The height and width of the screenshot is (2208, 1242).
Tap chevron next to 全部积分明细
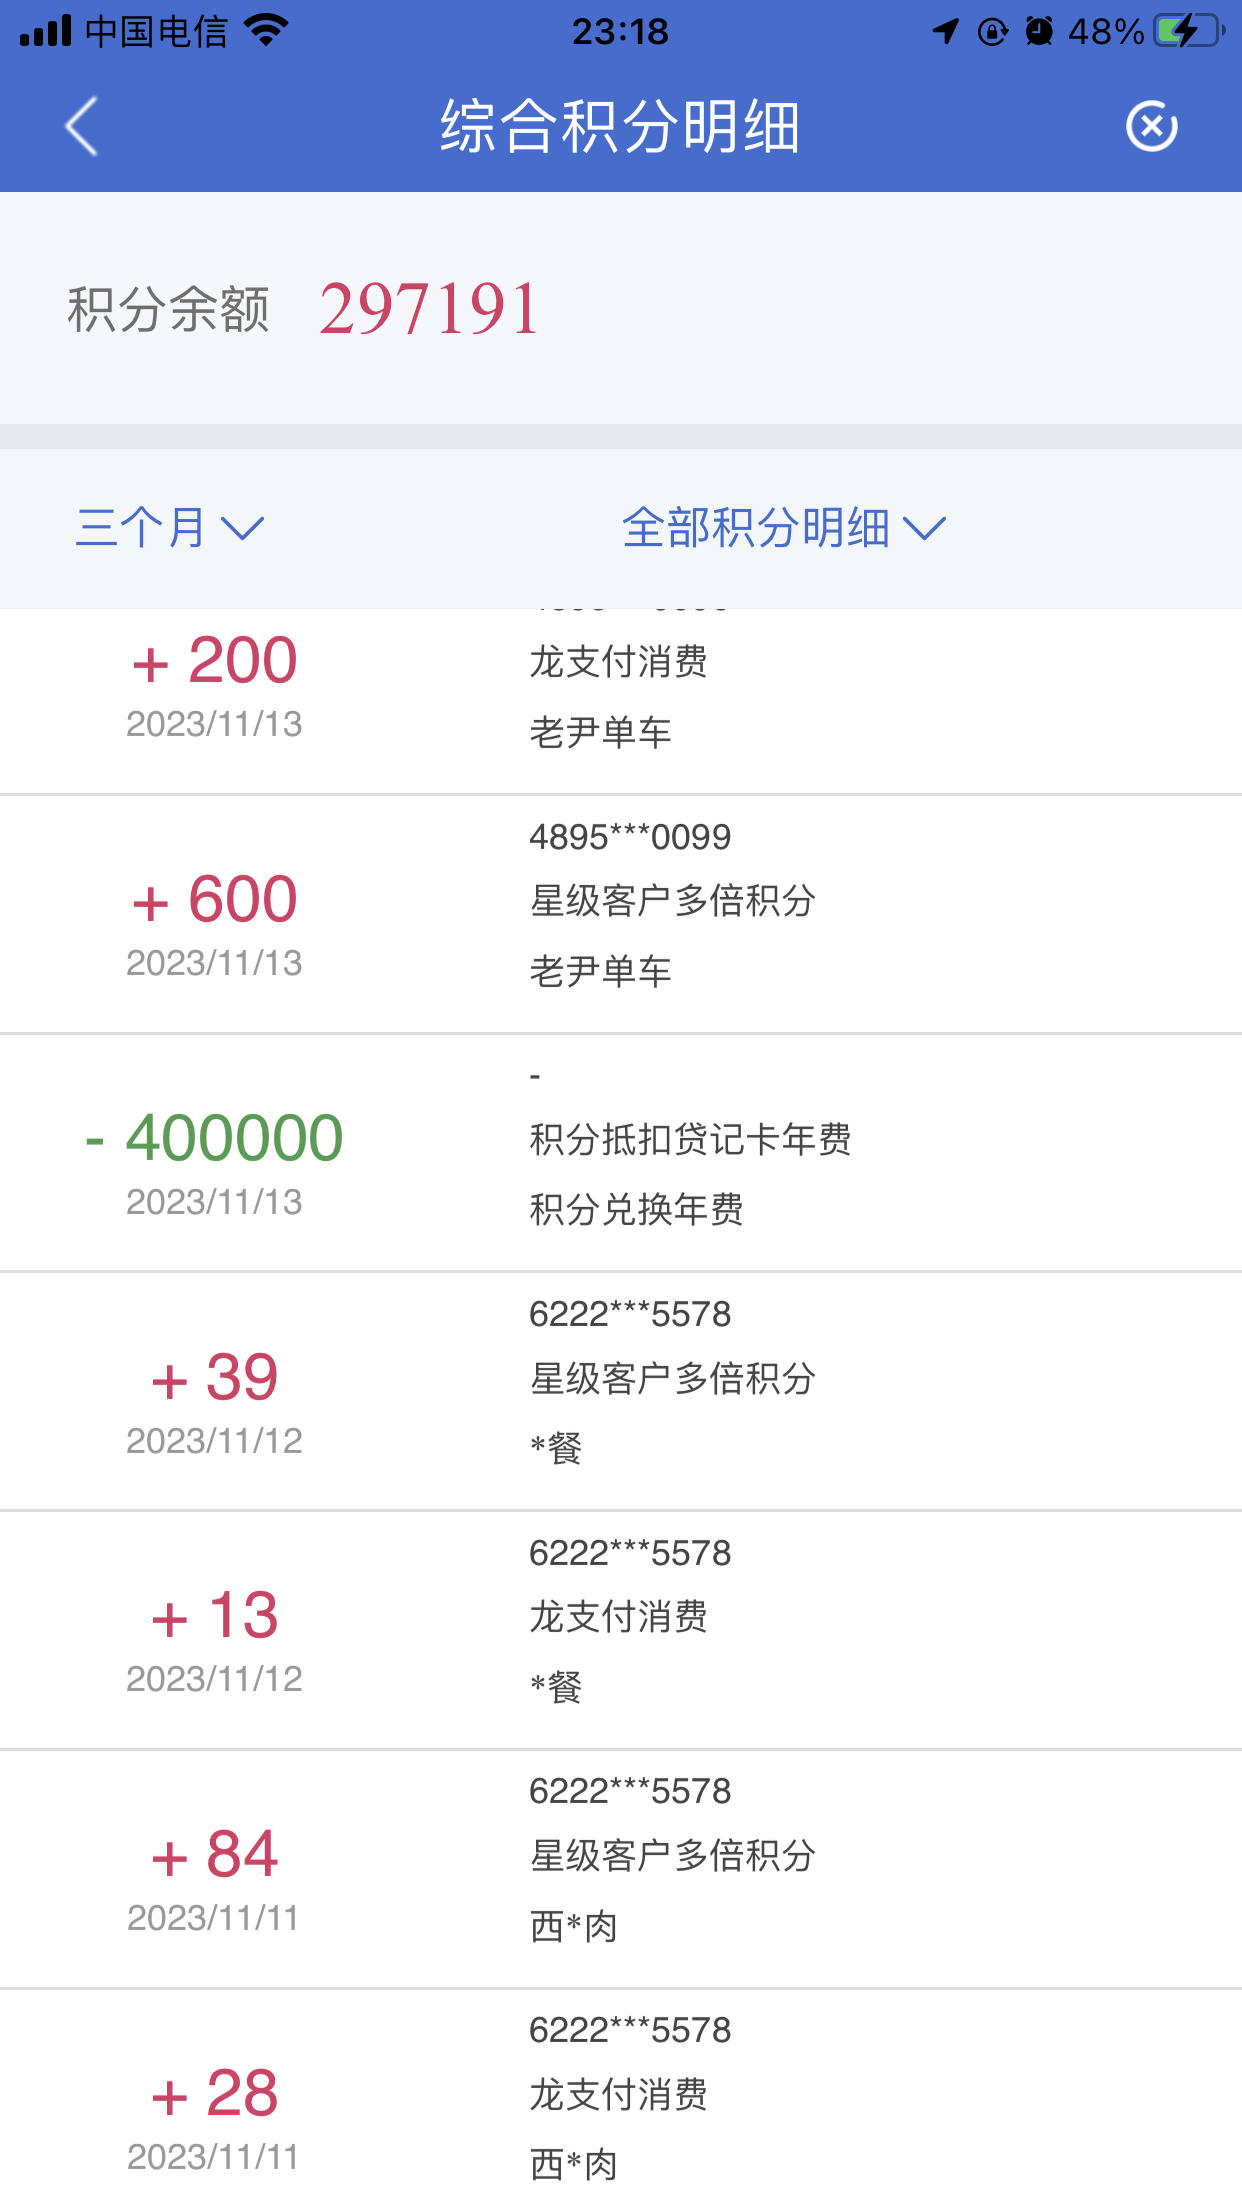924,529
